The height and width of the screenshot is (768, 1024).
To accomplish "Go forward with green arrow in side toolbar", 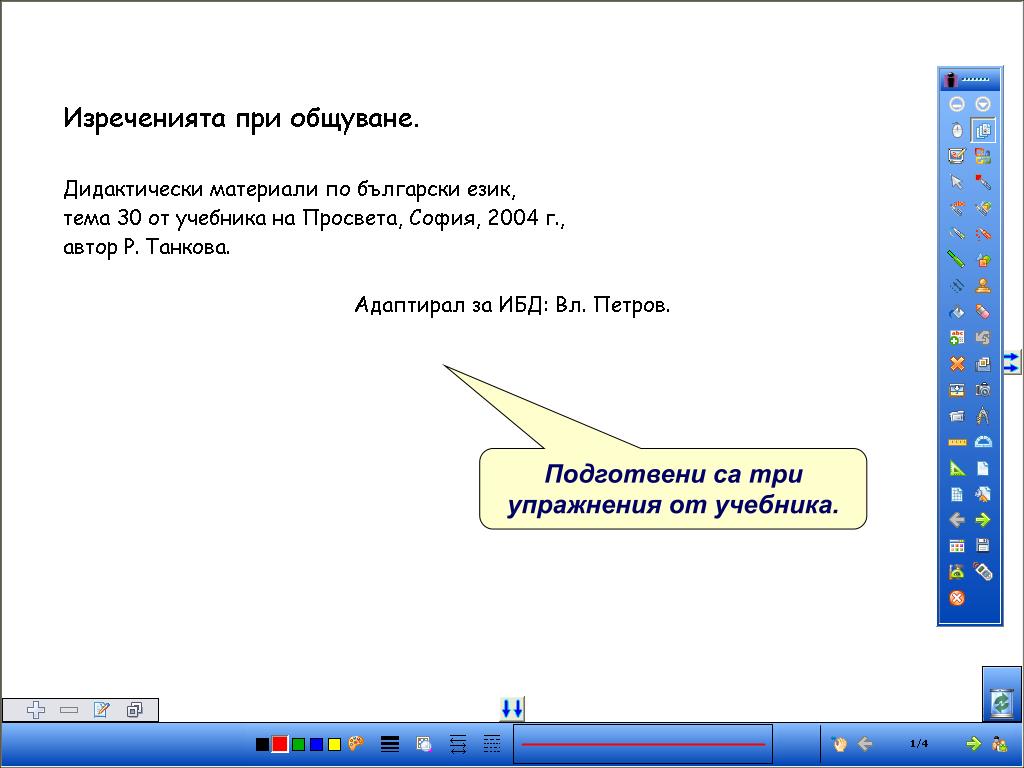I will pos(983,520).
